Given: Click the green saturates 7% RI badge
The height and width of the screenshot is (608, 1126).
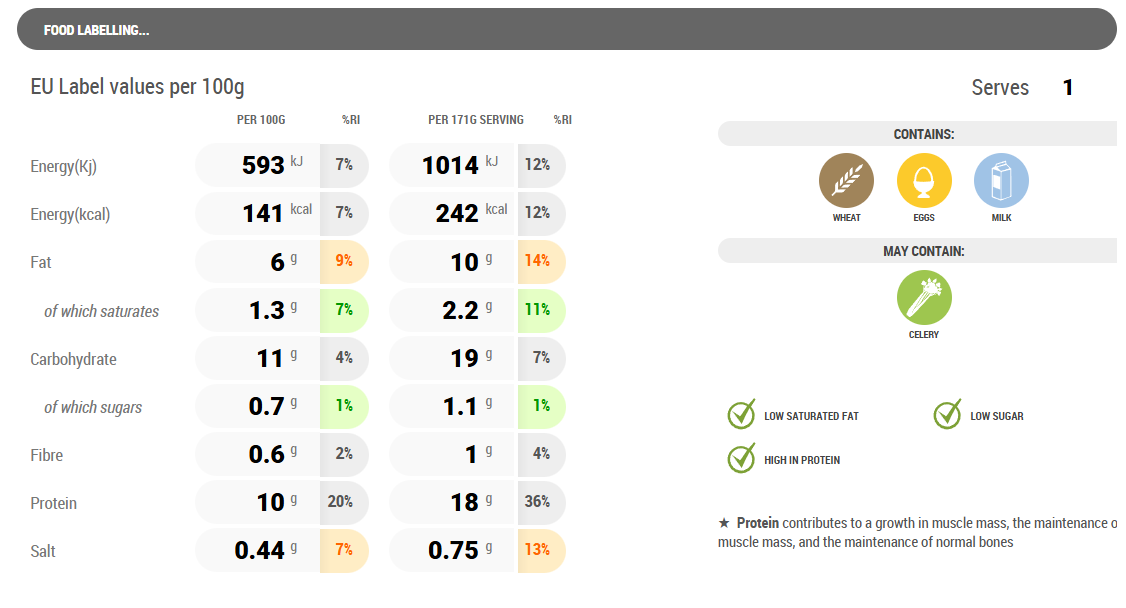Looking at the screenshot, I should 344,310.
